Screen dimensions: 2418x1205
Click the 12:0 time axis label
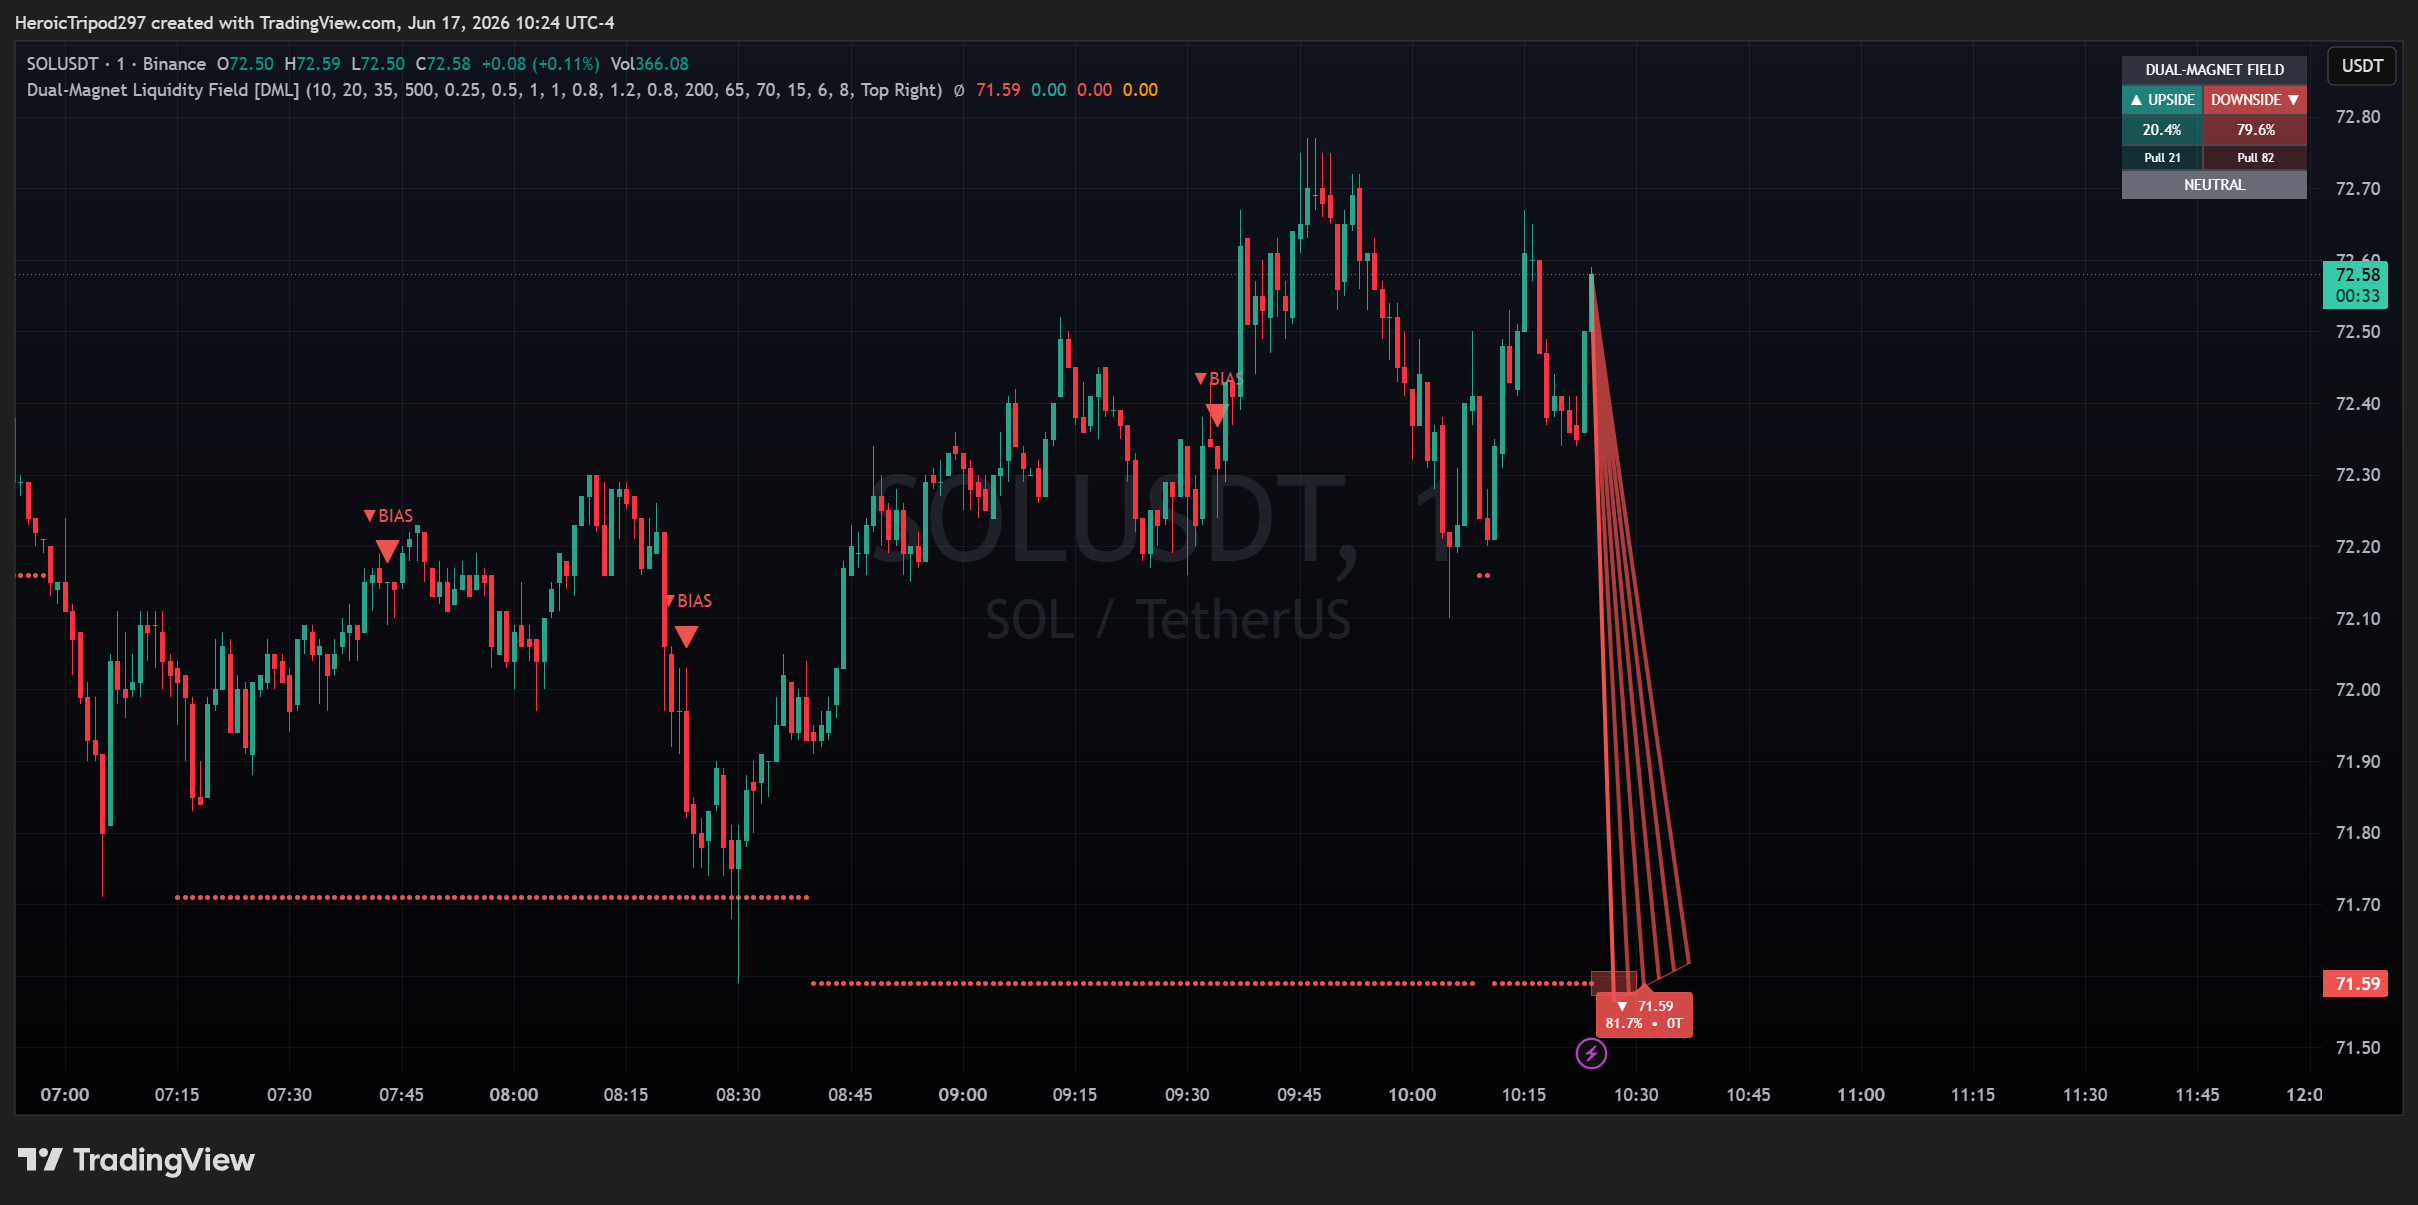click(x=2304, y=1095)
